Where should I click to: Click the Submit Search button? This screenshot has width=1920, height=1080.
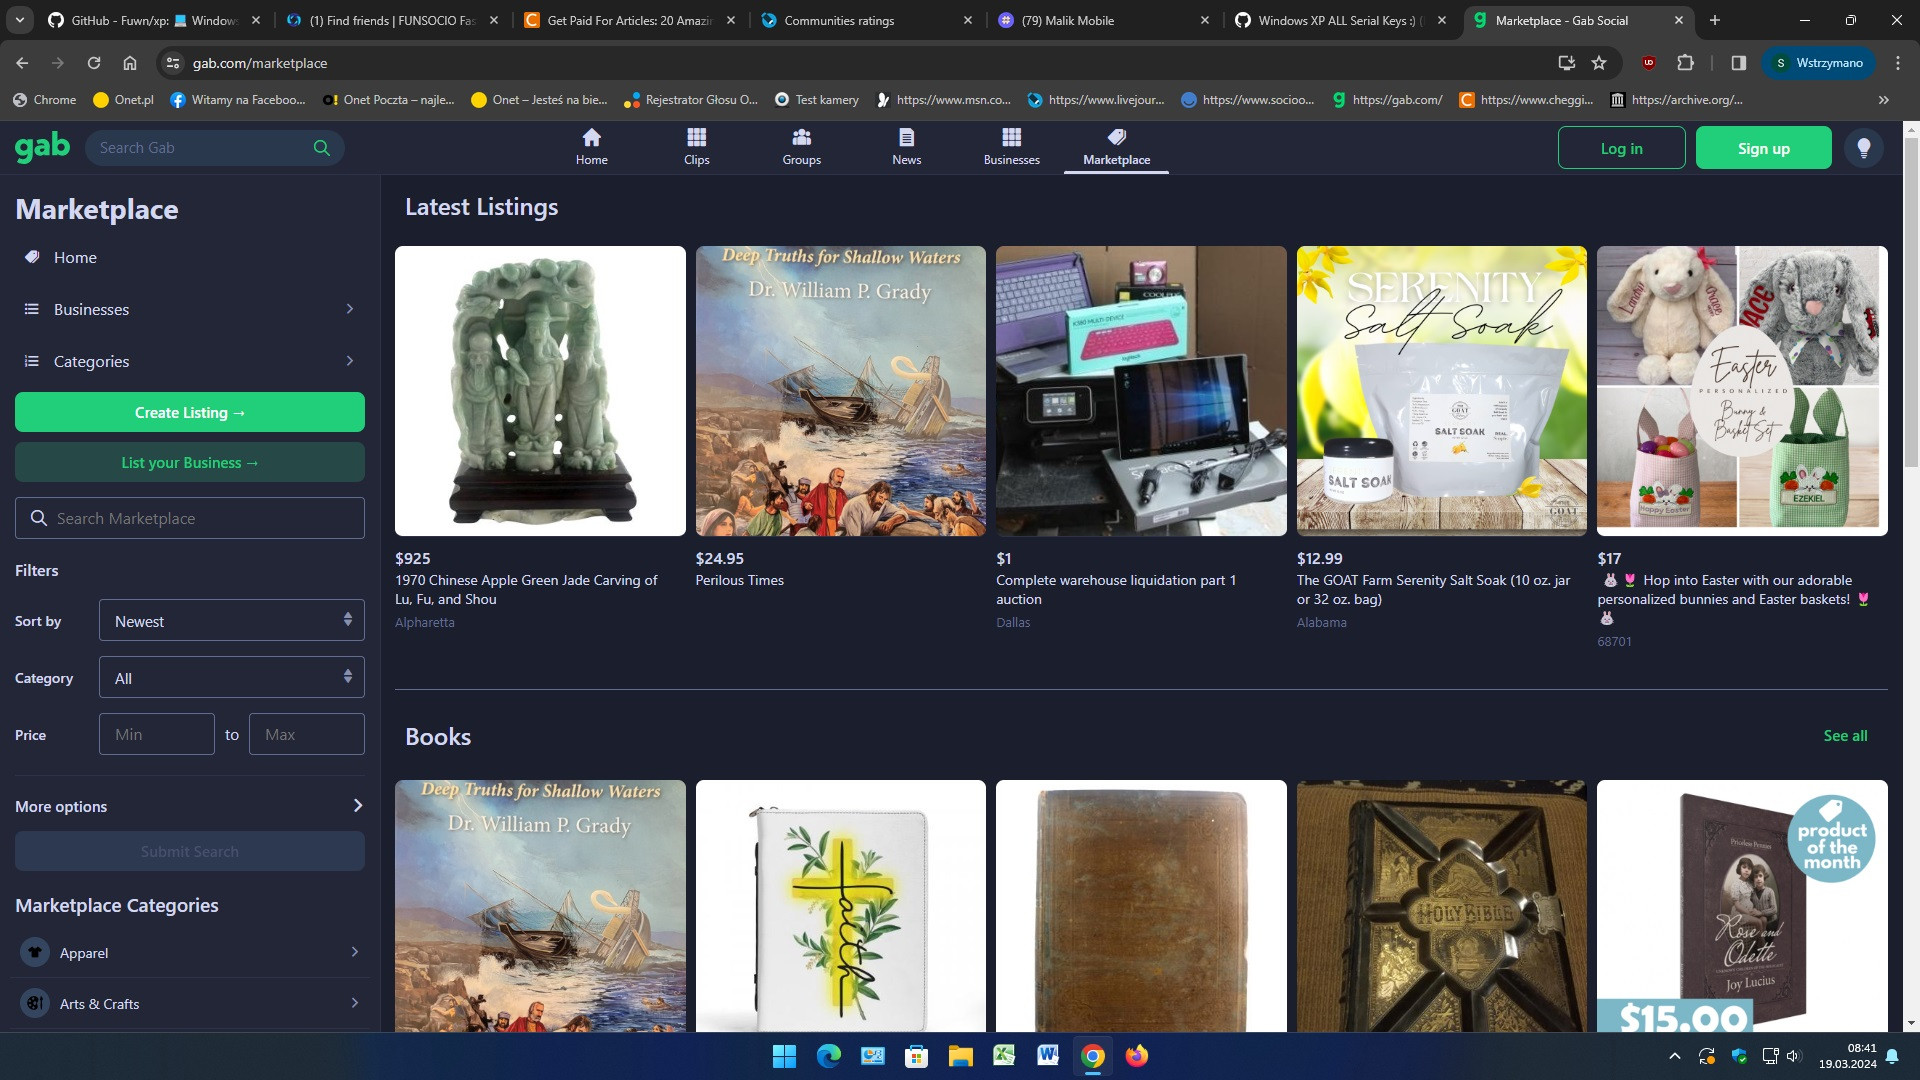189,851
